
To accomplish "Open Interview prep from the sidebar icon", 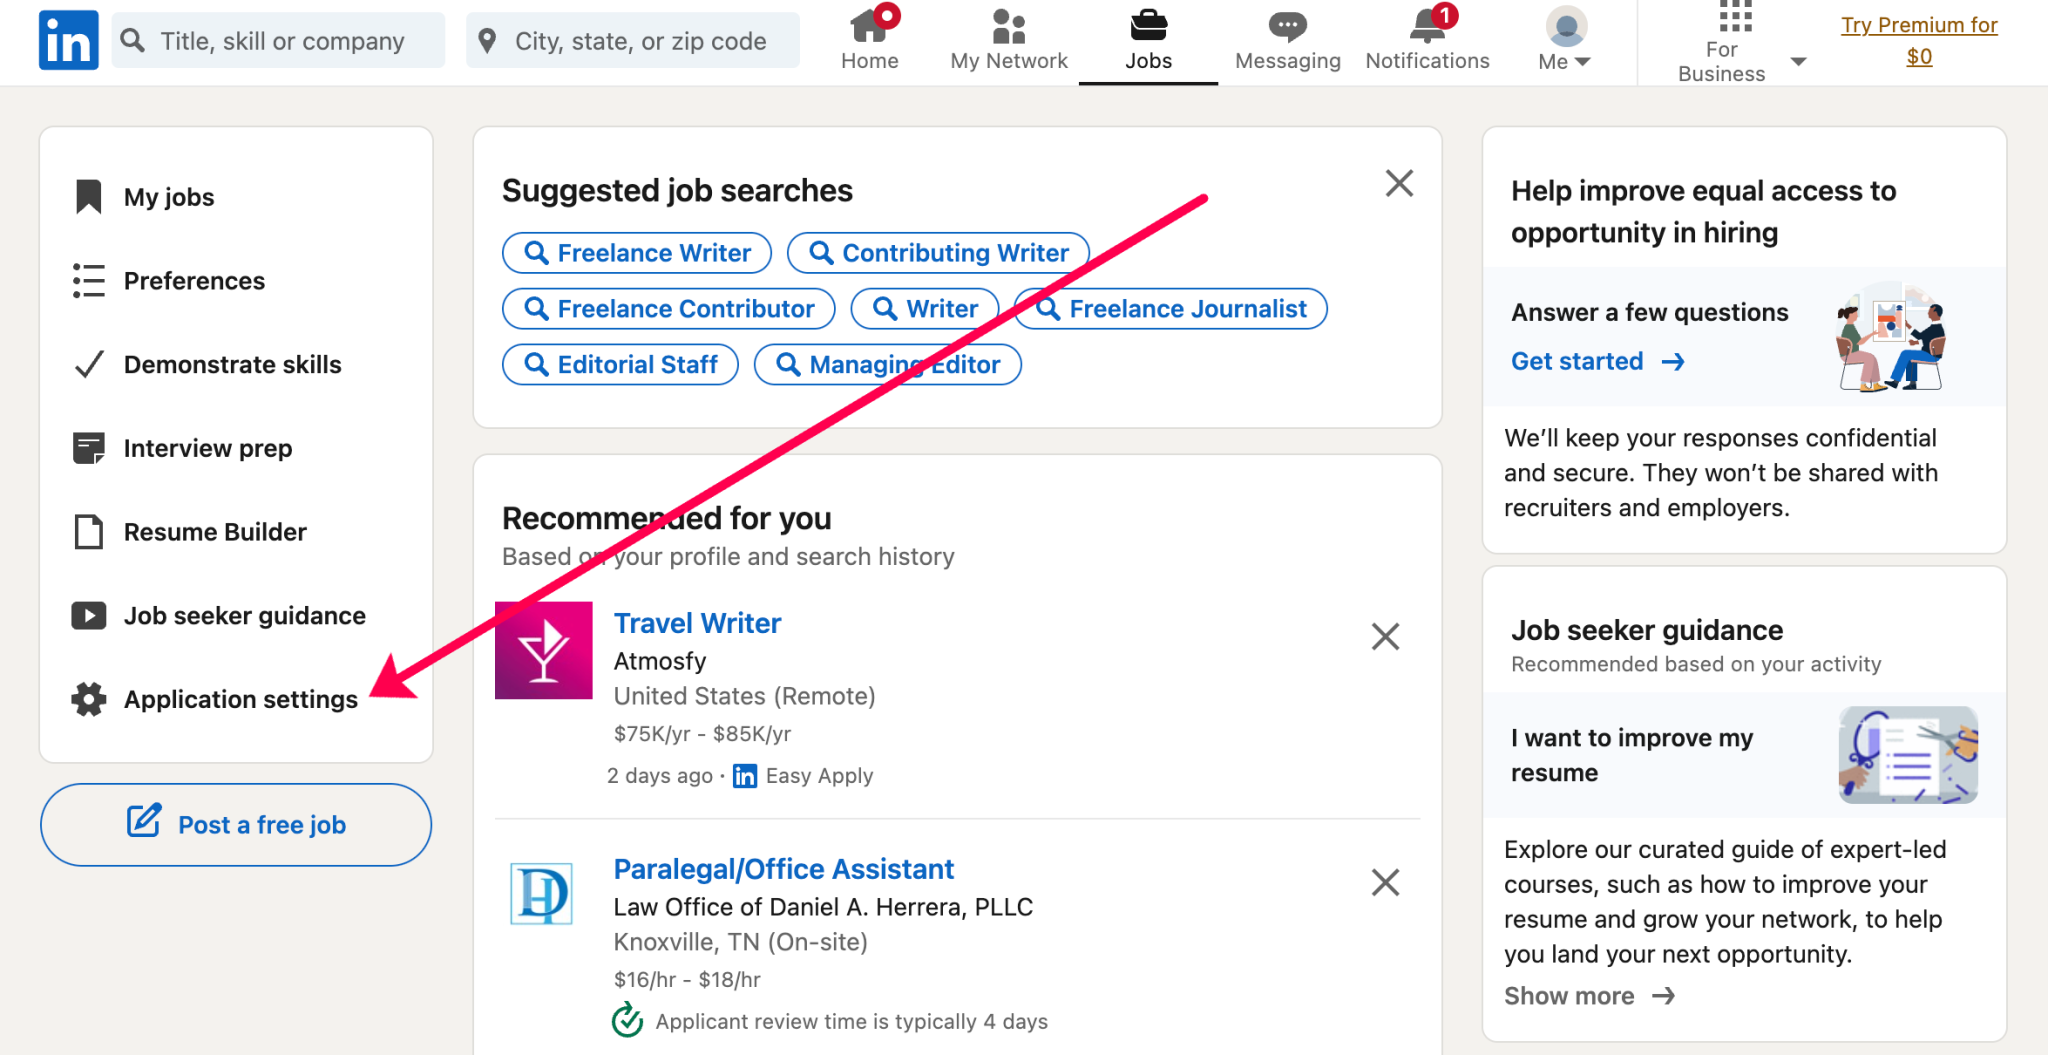I will tap(88, 448).
